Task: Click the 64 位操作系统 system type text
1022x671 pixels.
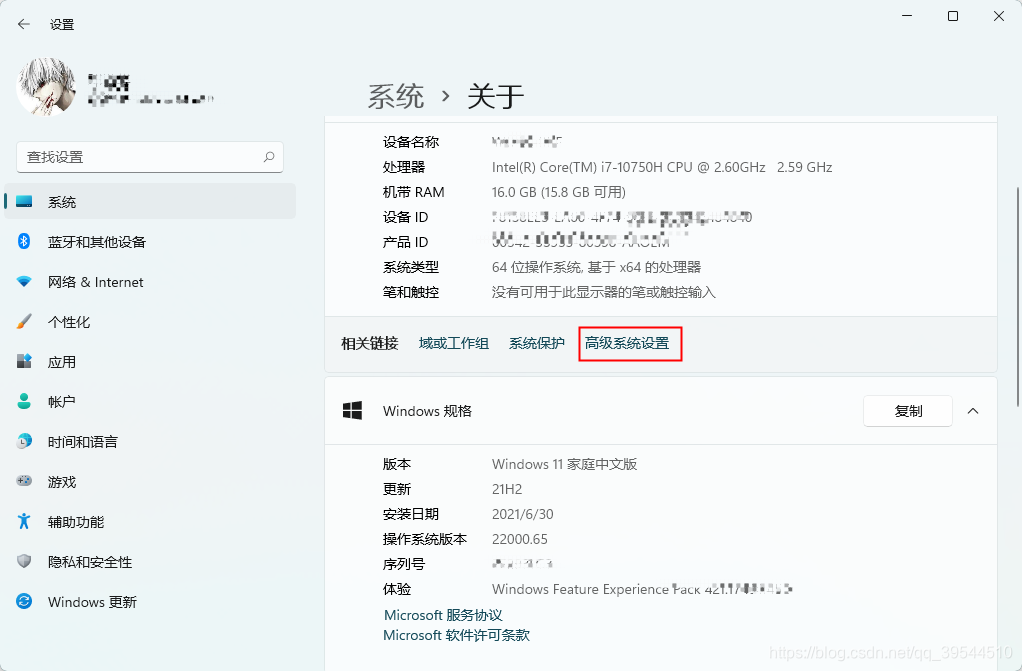Action: [596, 267]
